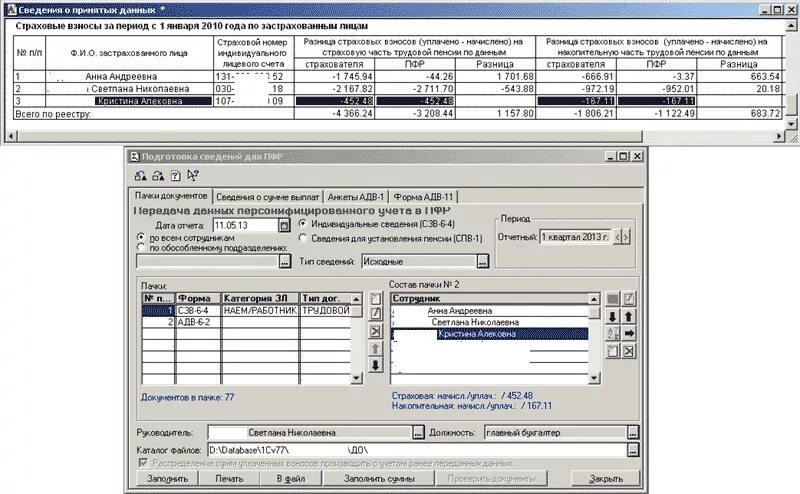
Task: Activate the context help cursor icon
Action: (192, 176)
